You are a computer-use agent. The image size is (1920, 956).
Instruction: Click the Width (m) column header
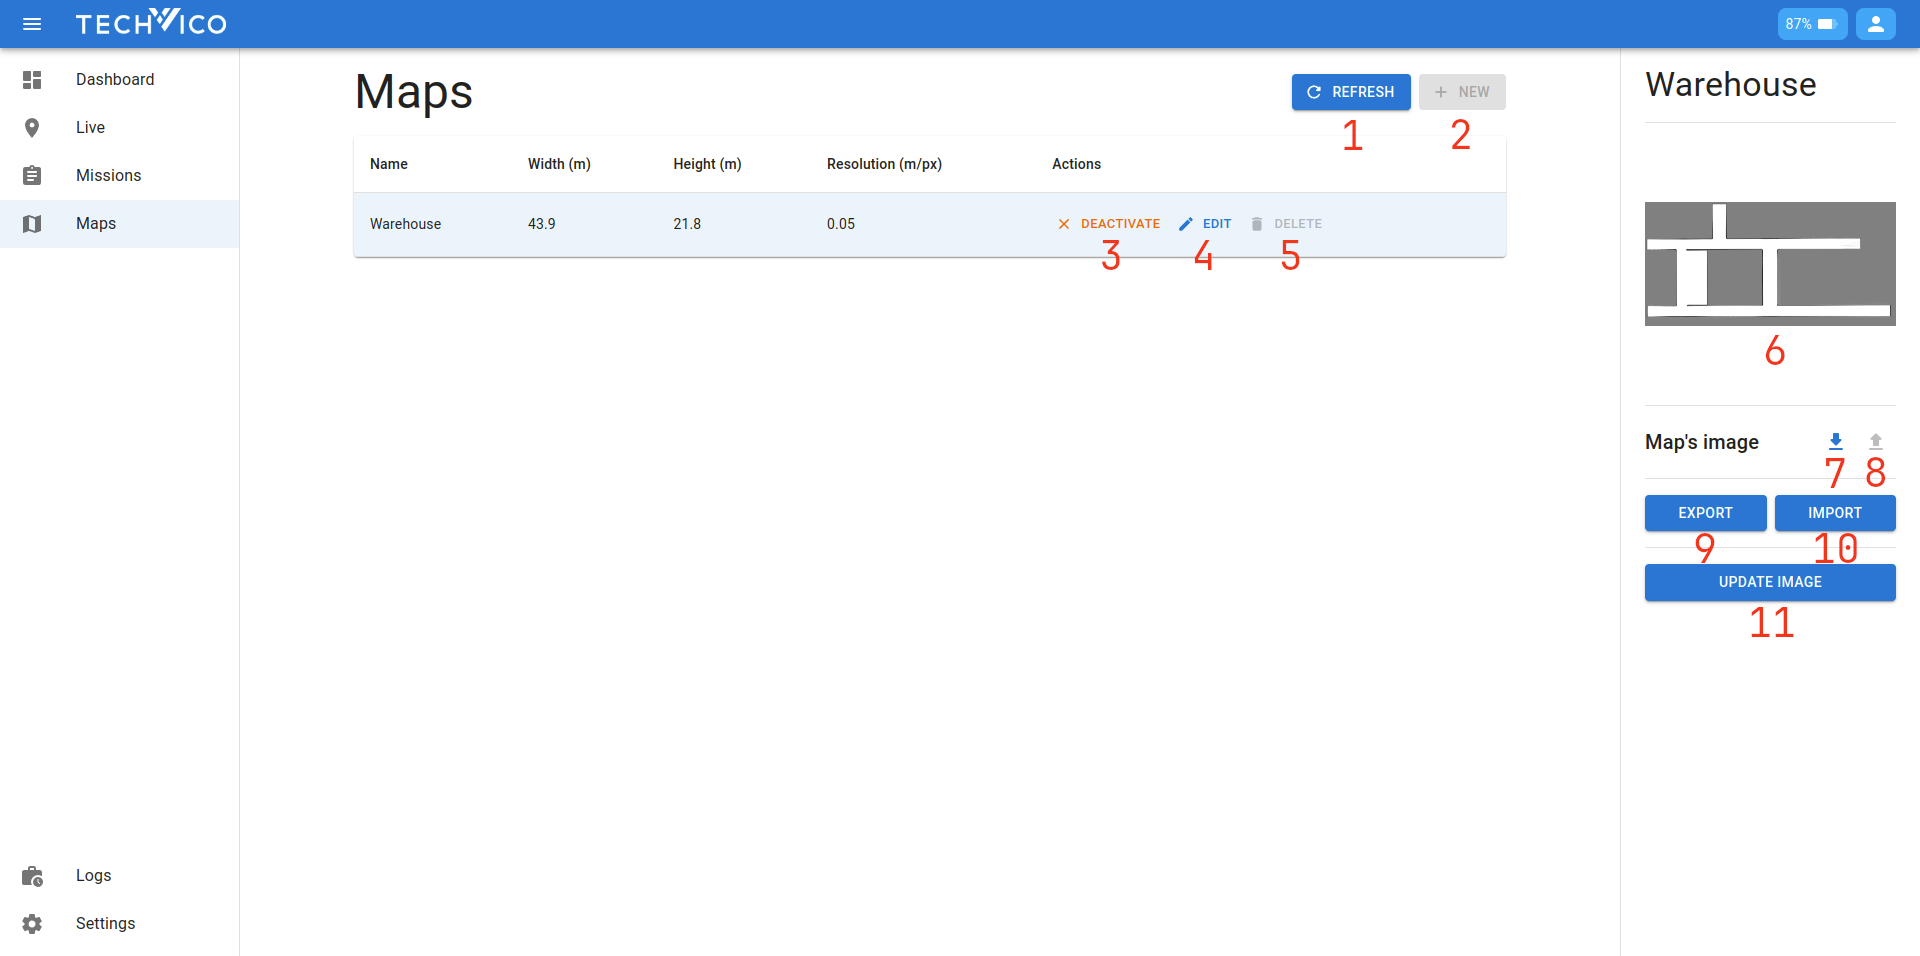point(559,164)
